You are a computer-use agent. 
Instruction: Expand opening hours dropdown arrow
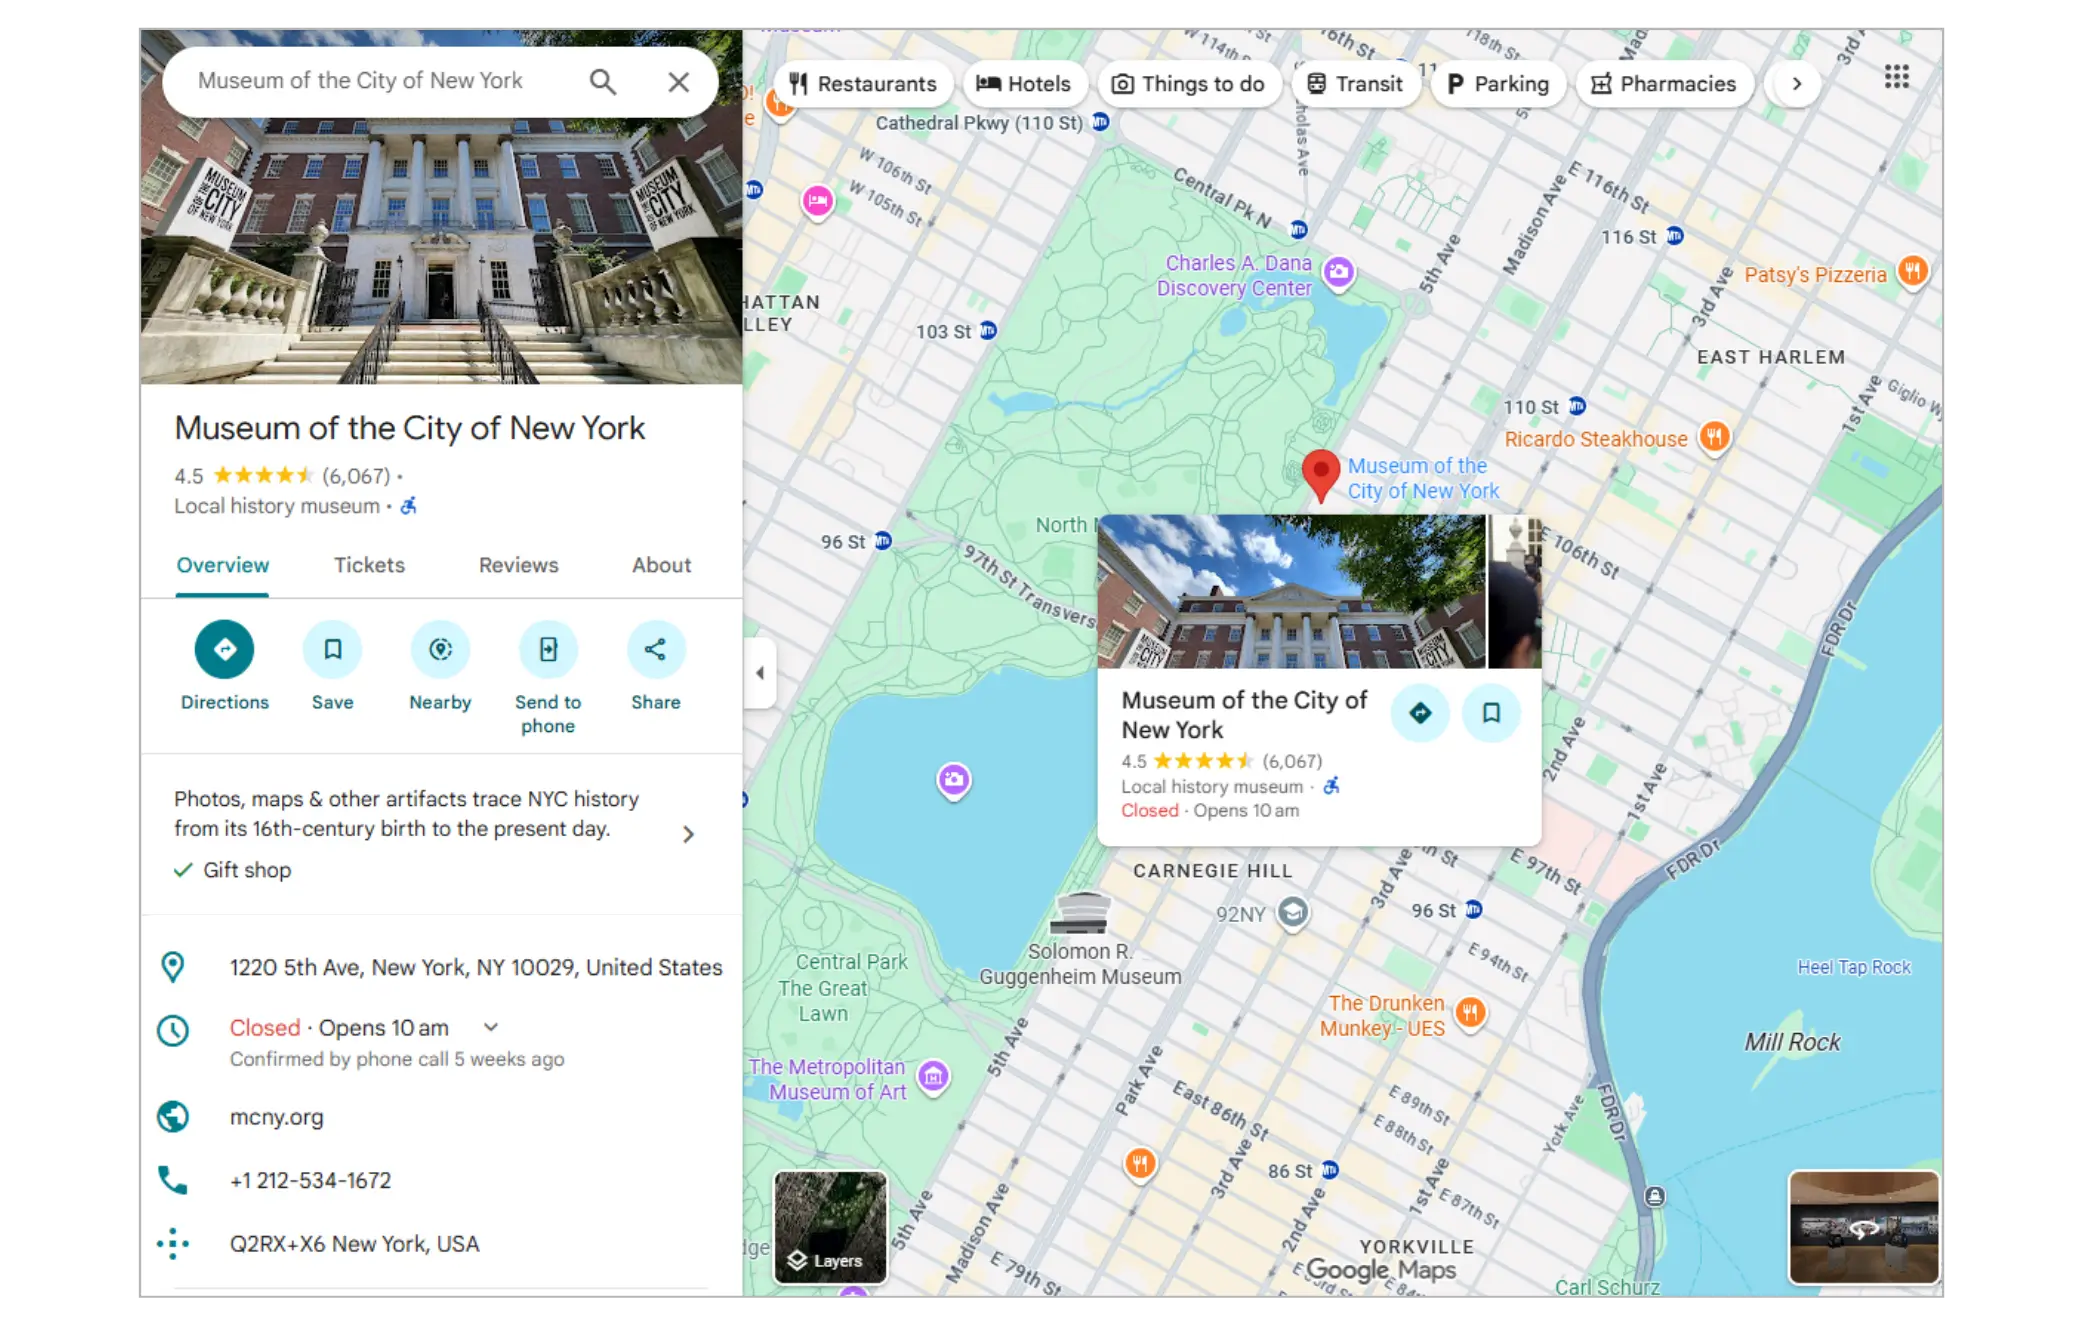tap(491, 1027)
